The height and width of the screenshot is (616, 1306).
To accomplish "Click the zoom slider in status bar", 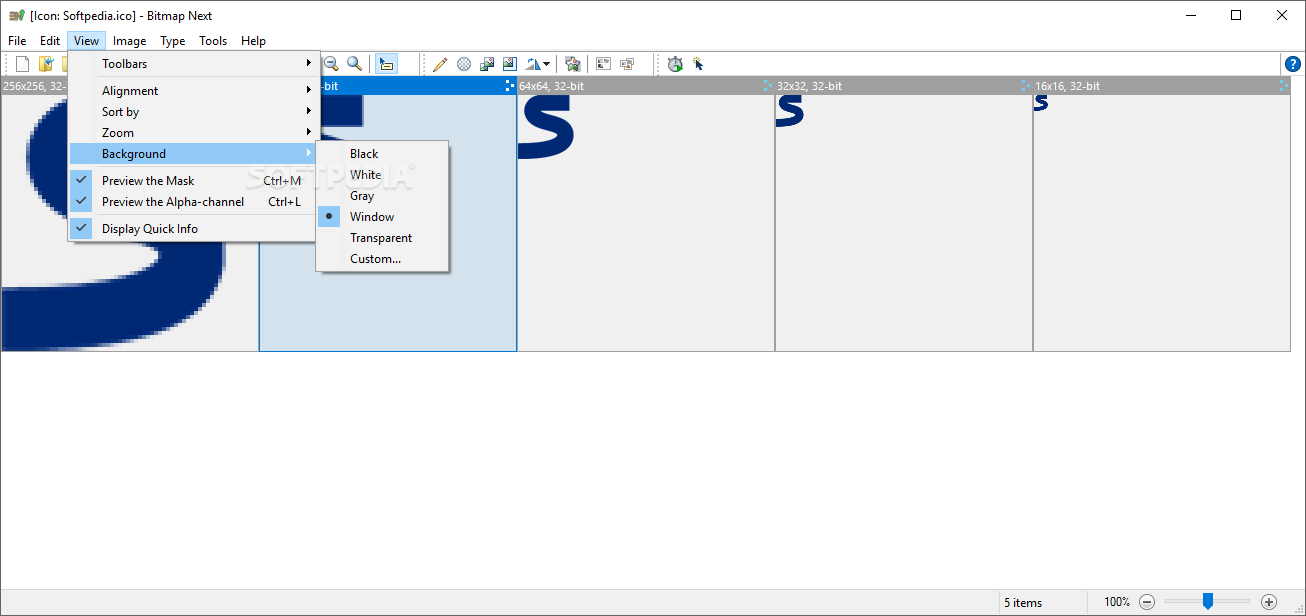I will point(1208,601).
